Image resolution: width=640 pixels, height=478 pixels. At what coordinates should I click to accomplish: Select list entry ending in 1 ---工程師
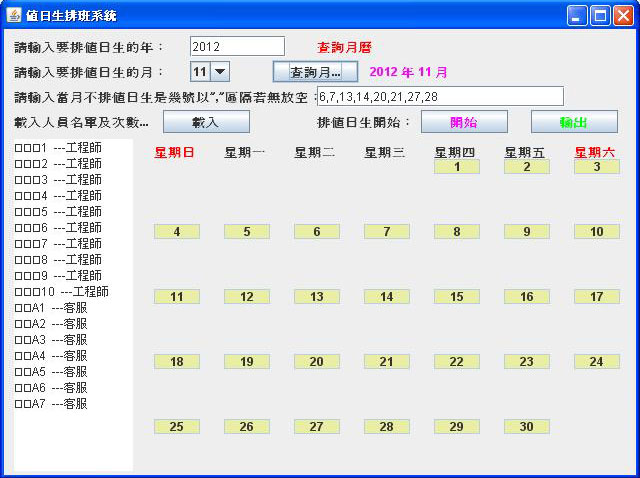tap(73, 147)
